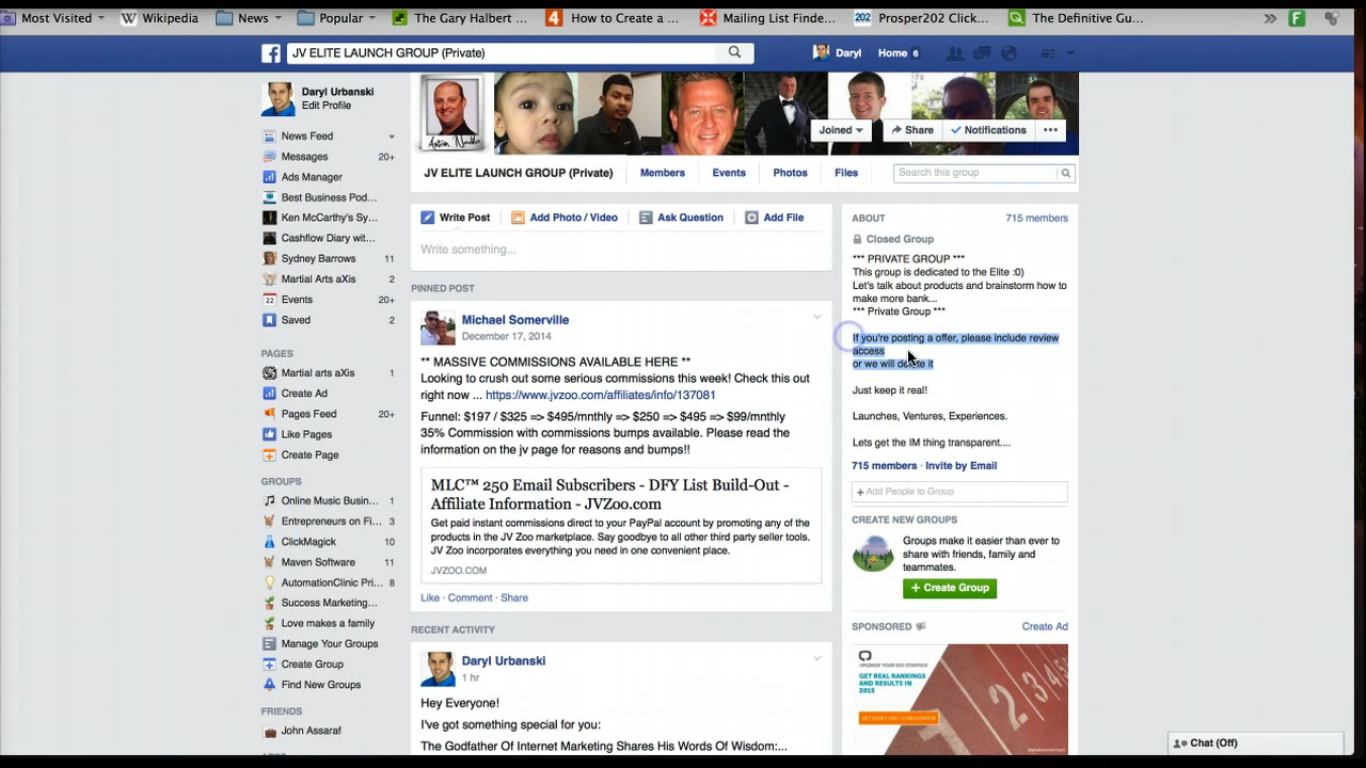
Task: Switch to the Files tab
Action: pos(846,173)
